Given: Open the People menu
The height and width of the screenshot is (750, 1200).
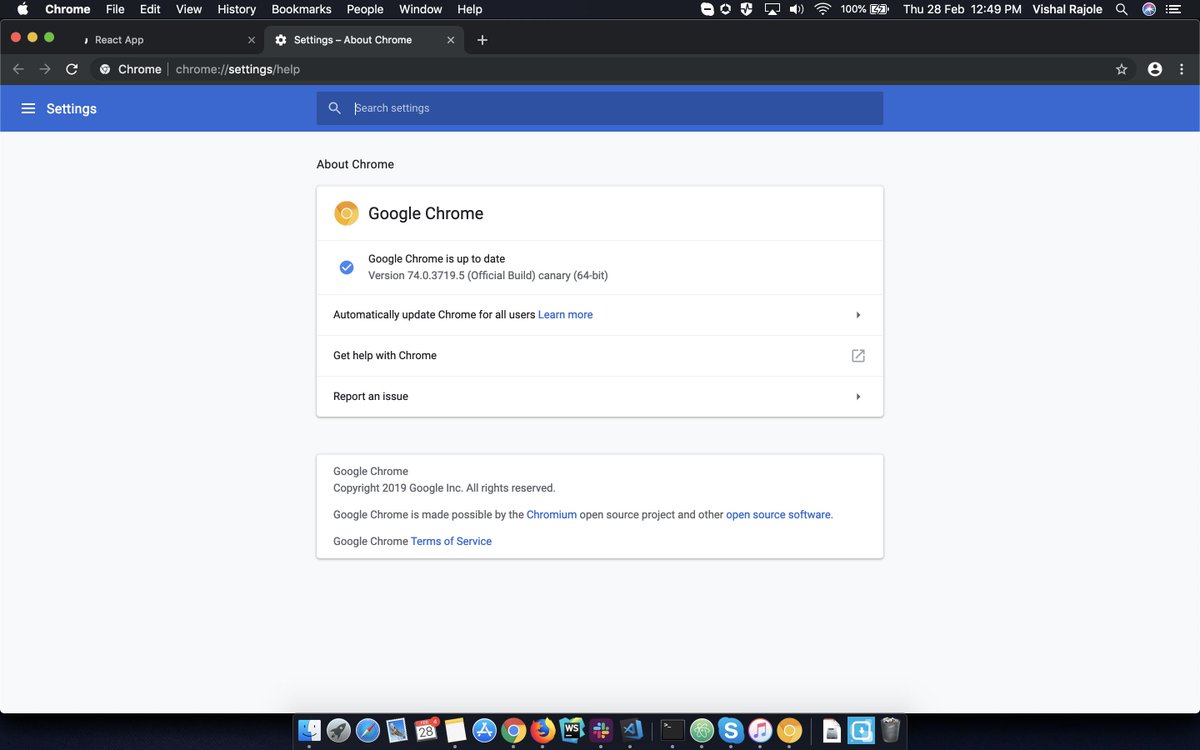Looking at the screenshot, I should pos(365,9).
